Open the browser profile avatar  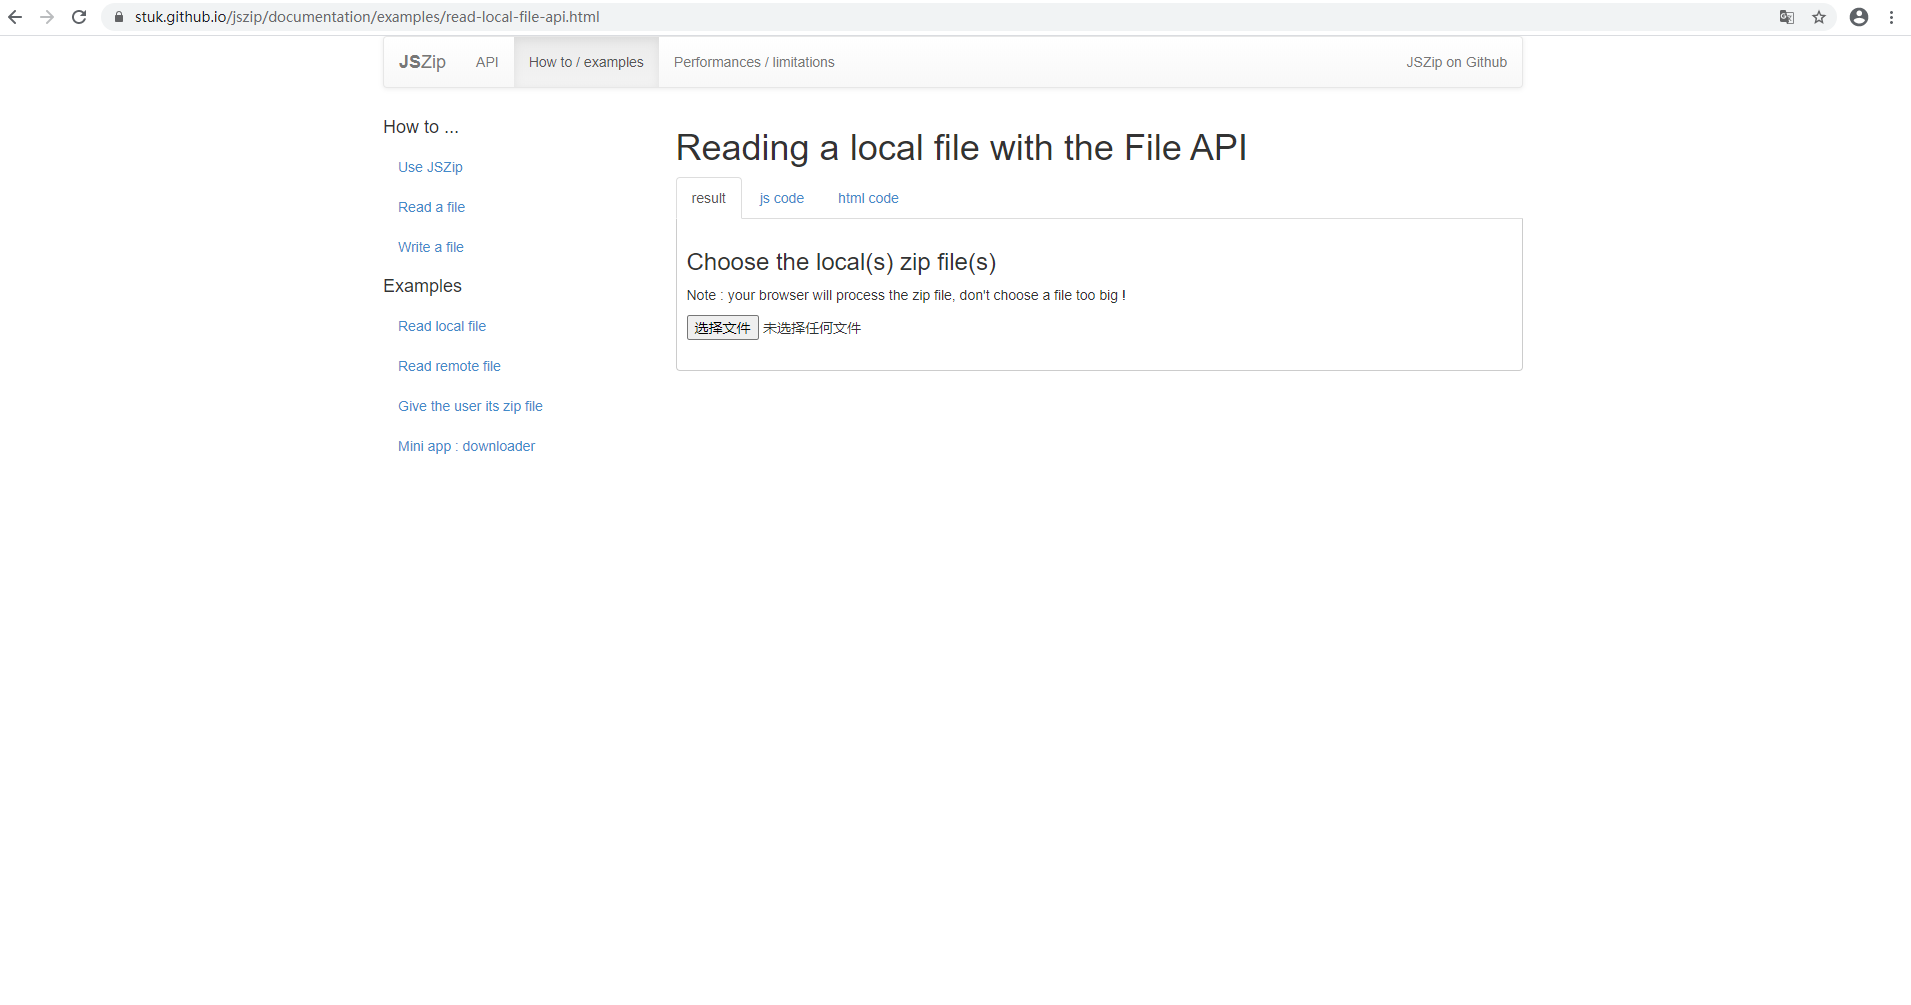[1858, 17]
